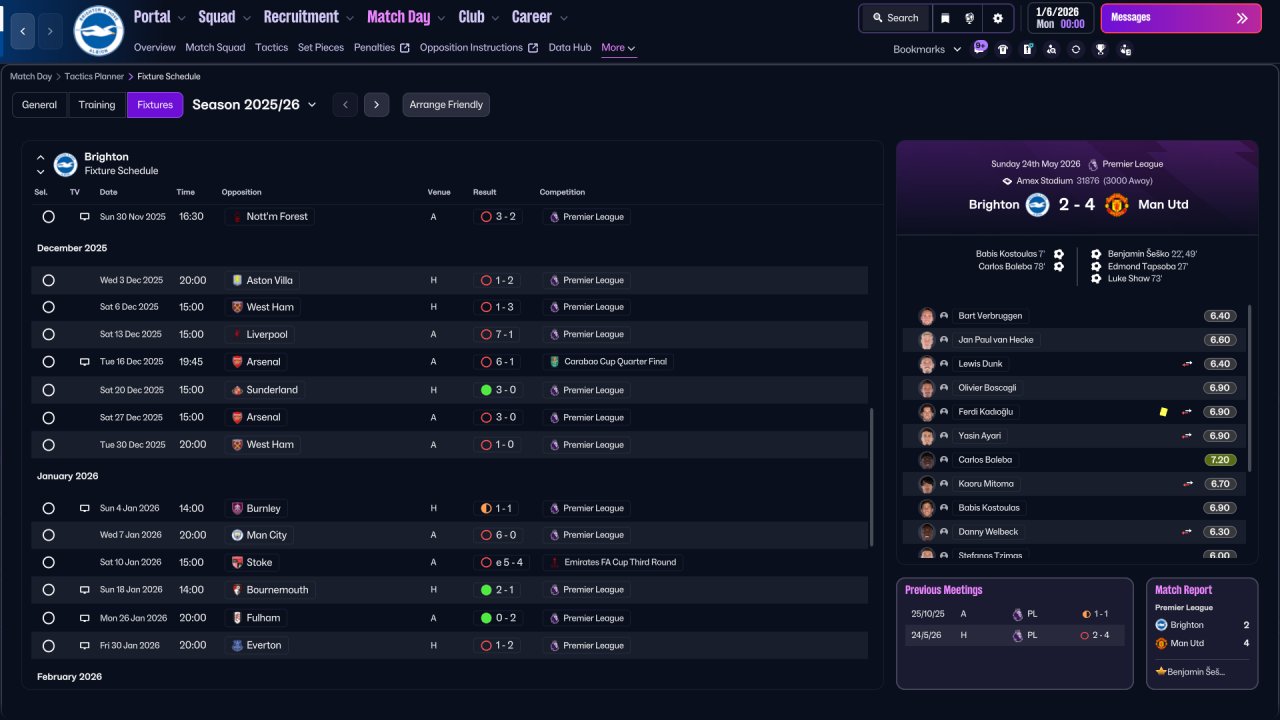
Task: Click the Brighton club badge in header
Action: tap(98, 31)
